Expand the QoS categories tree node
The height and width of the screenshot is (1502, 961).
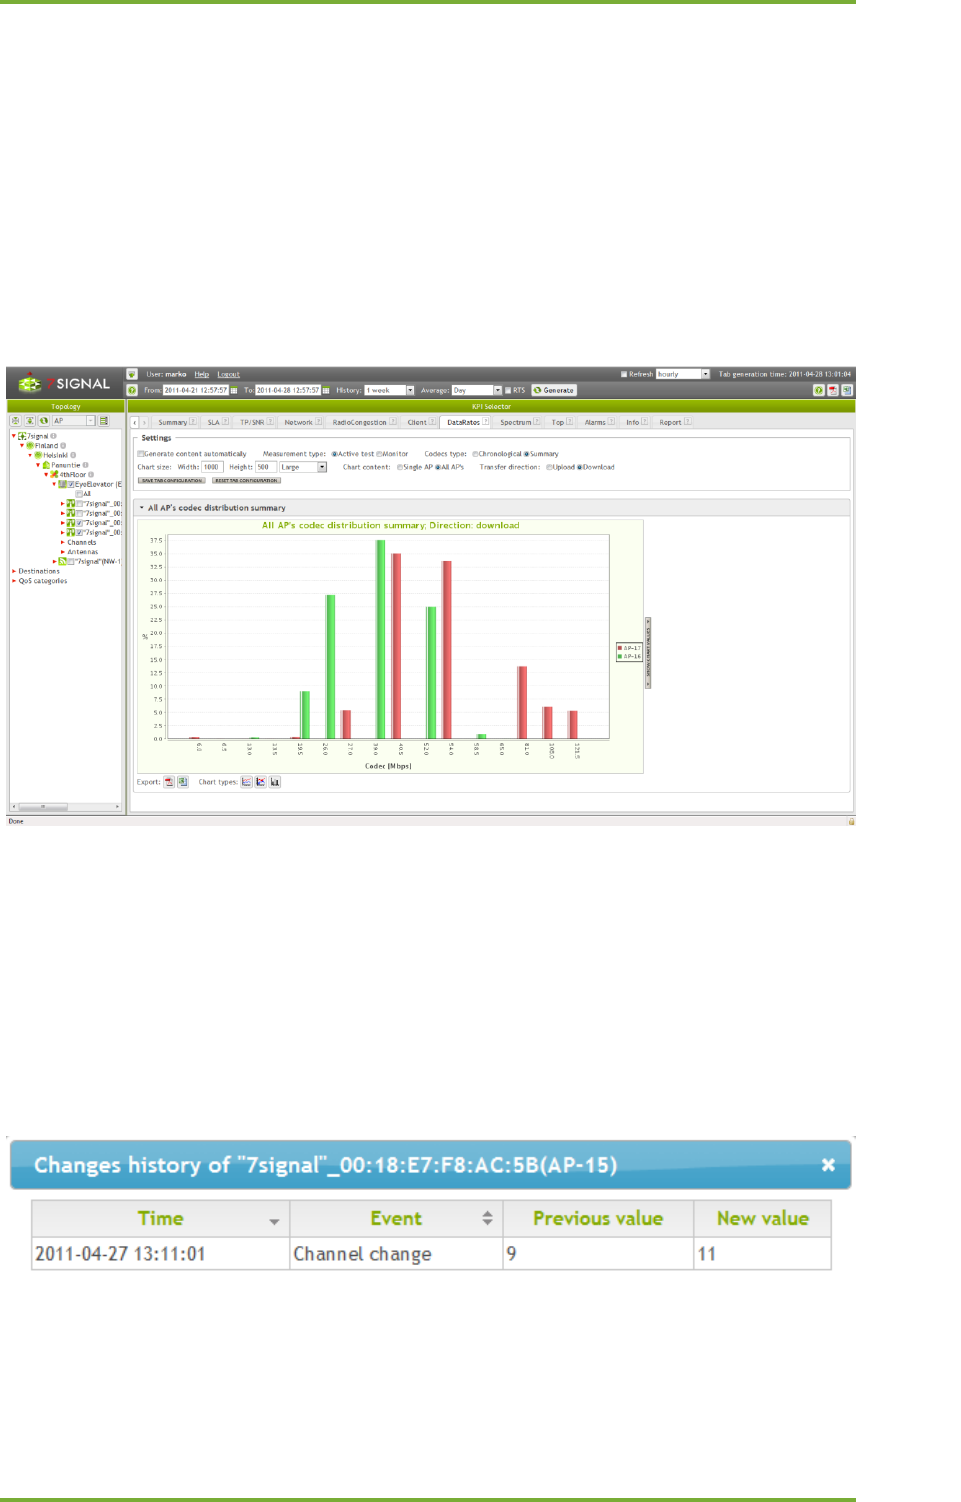14,581
